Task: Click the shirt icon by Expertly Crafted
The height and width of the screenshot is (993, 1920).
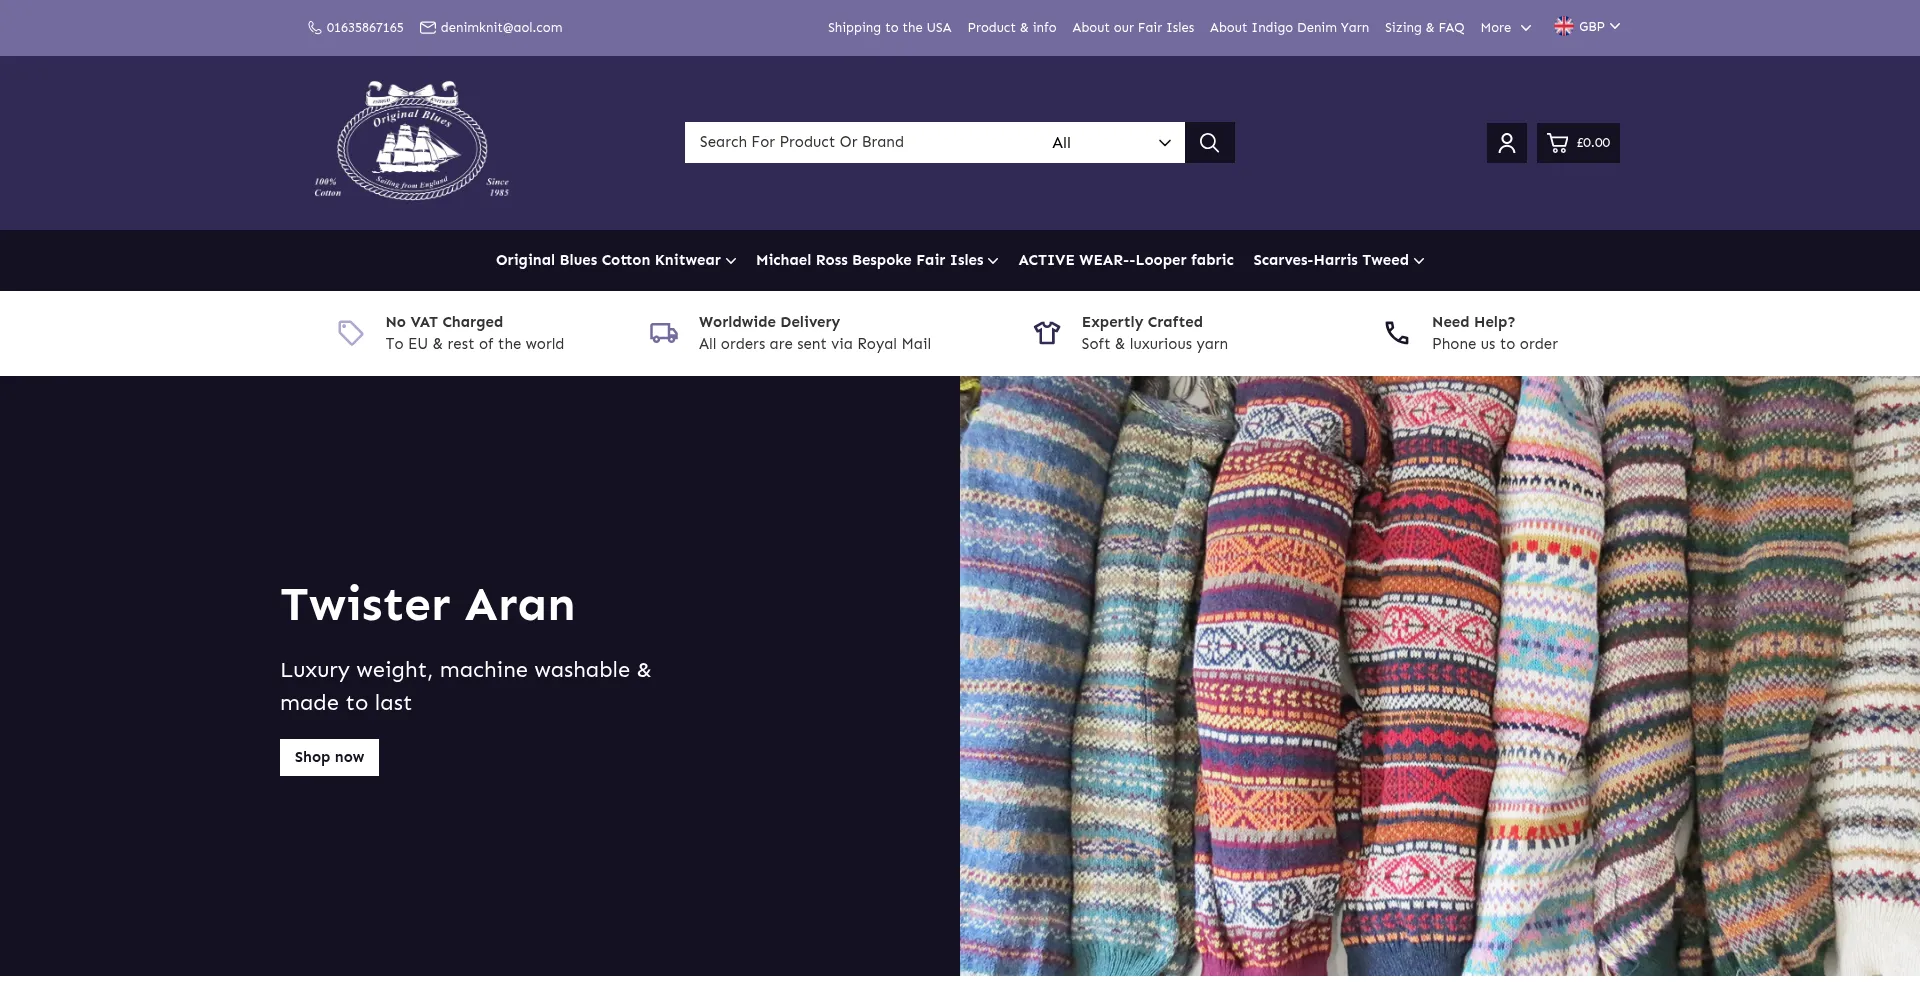Action: tap(1046, 333)
